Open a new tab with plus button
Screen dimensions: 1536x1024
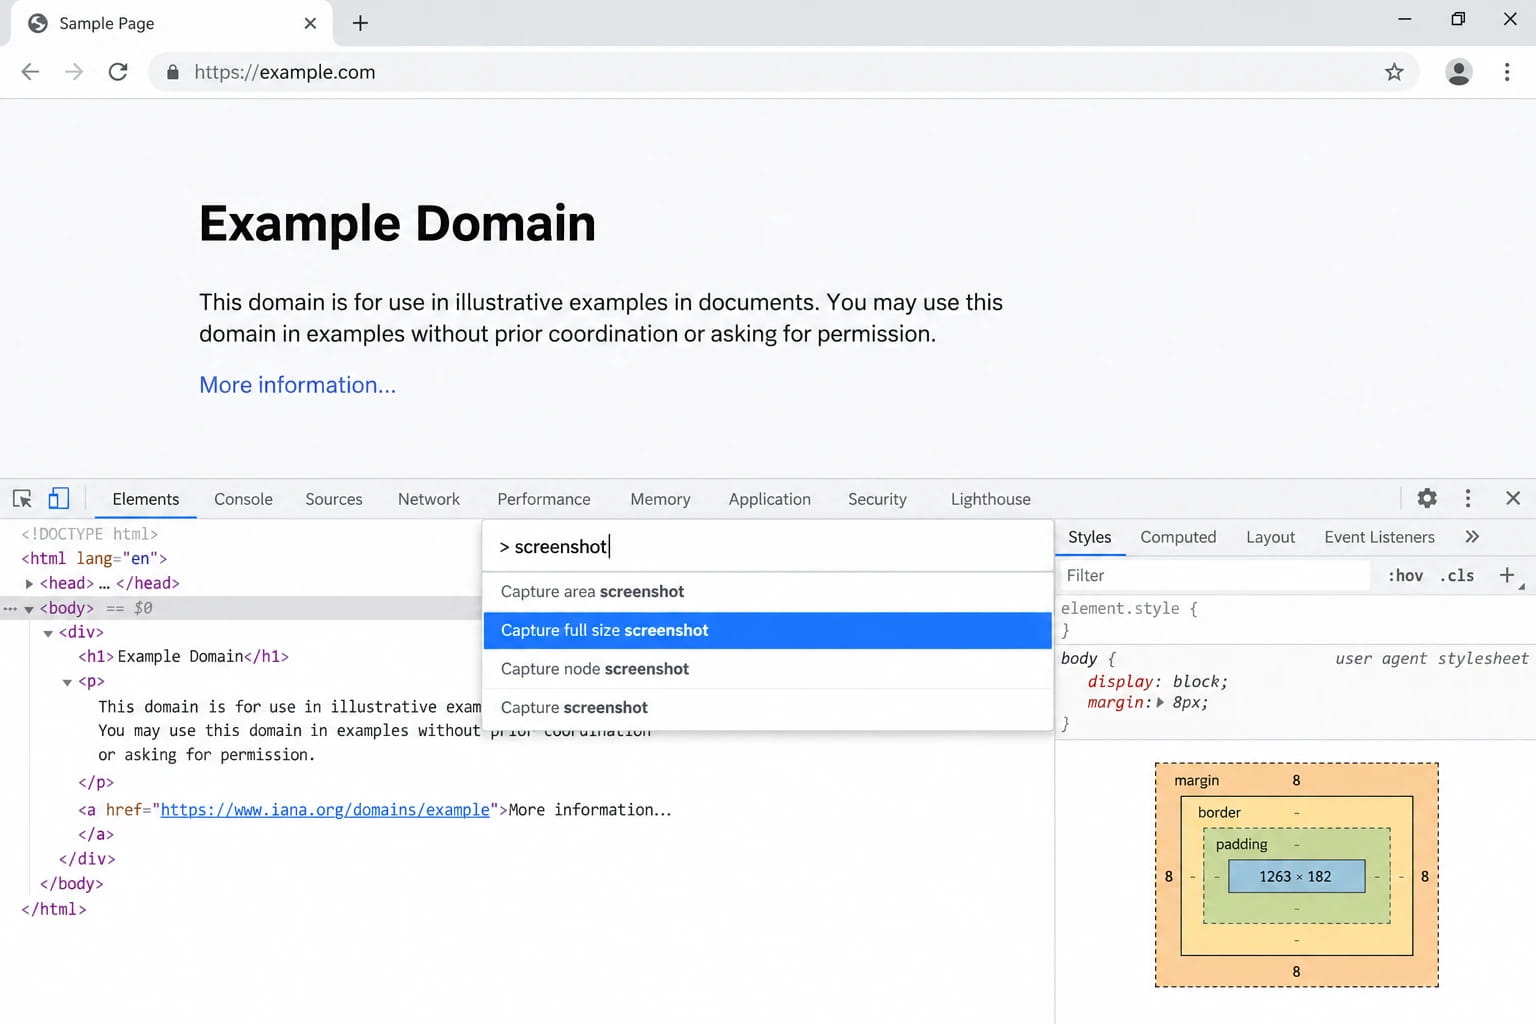coord(361,23)
